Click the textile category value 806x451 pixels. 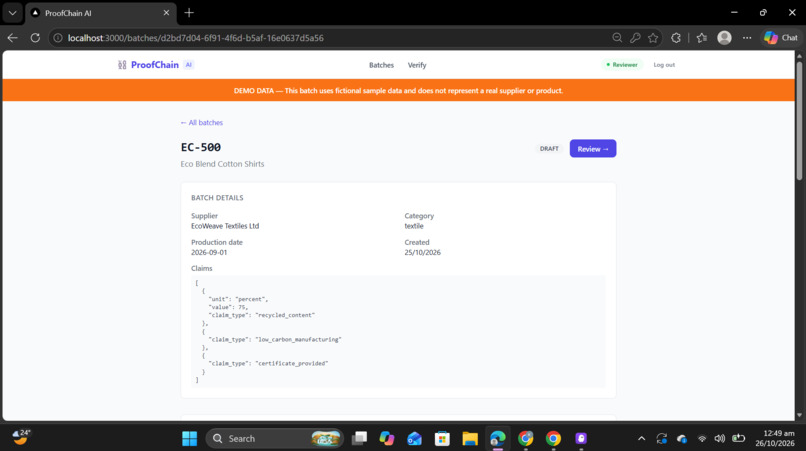(414, 226)
